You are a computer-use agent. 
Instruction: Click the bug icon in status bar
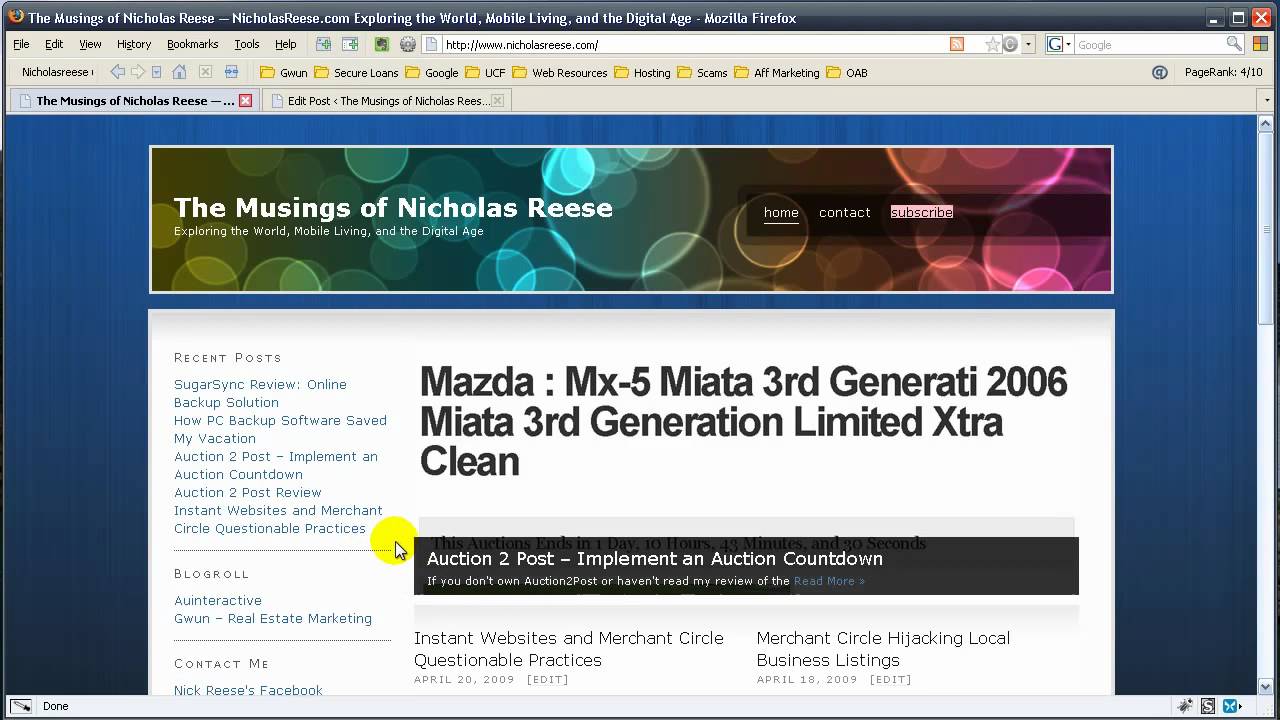pos(1186,706)
